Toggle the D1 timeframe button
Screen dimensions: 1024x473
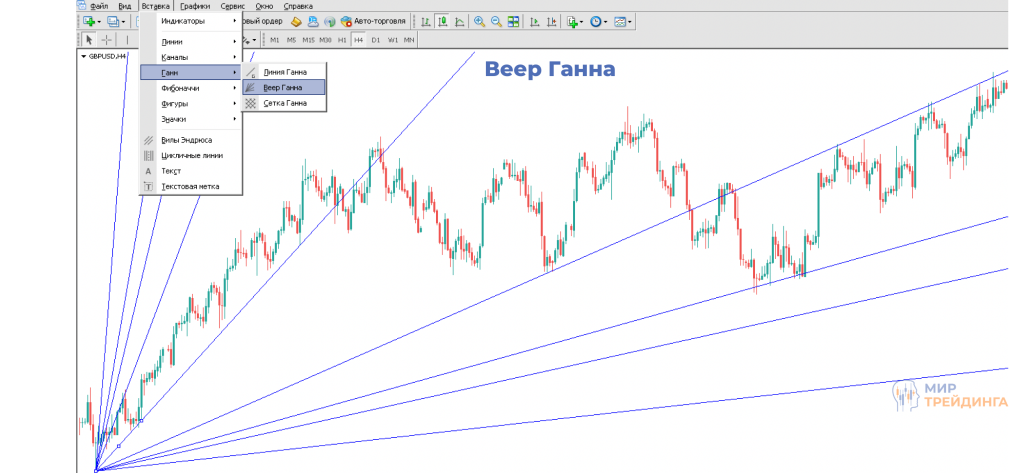[376, 40]
